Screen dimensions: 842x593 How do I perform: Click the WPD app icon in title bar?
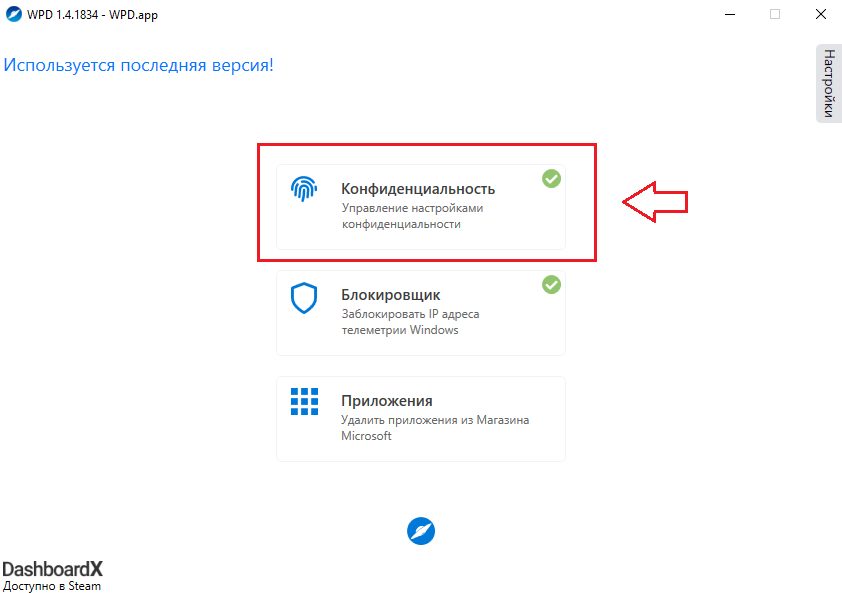click(13, 14)
